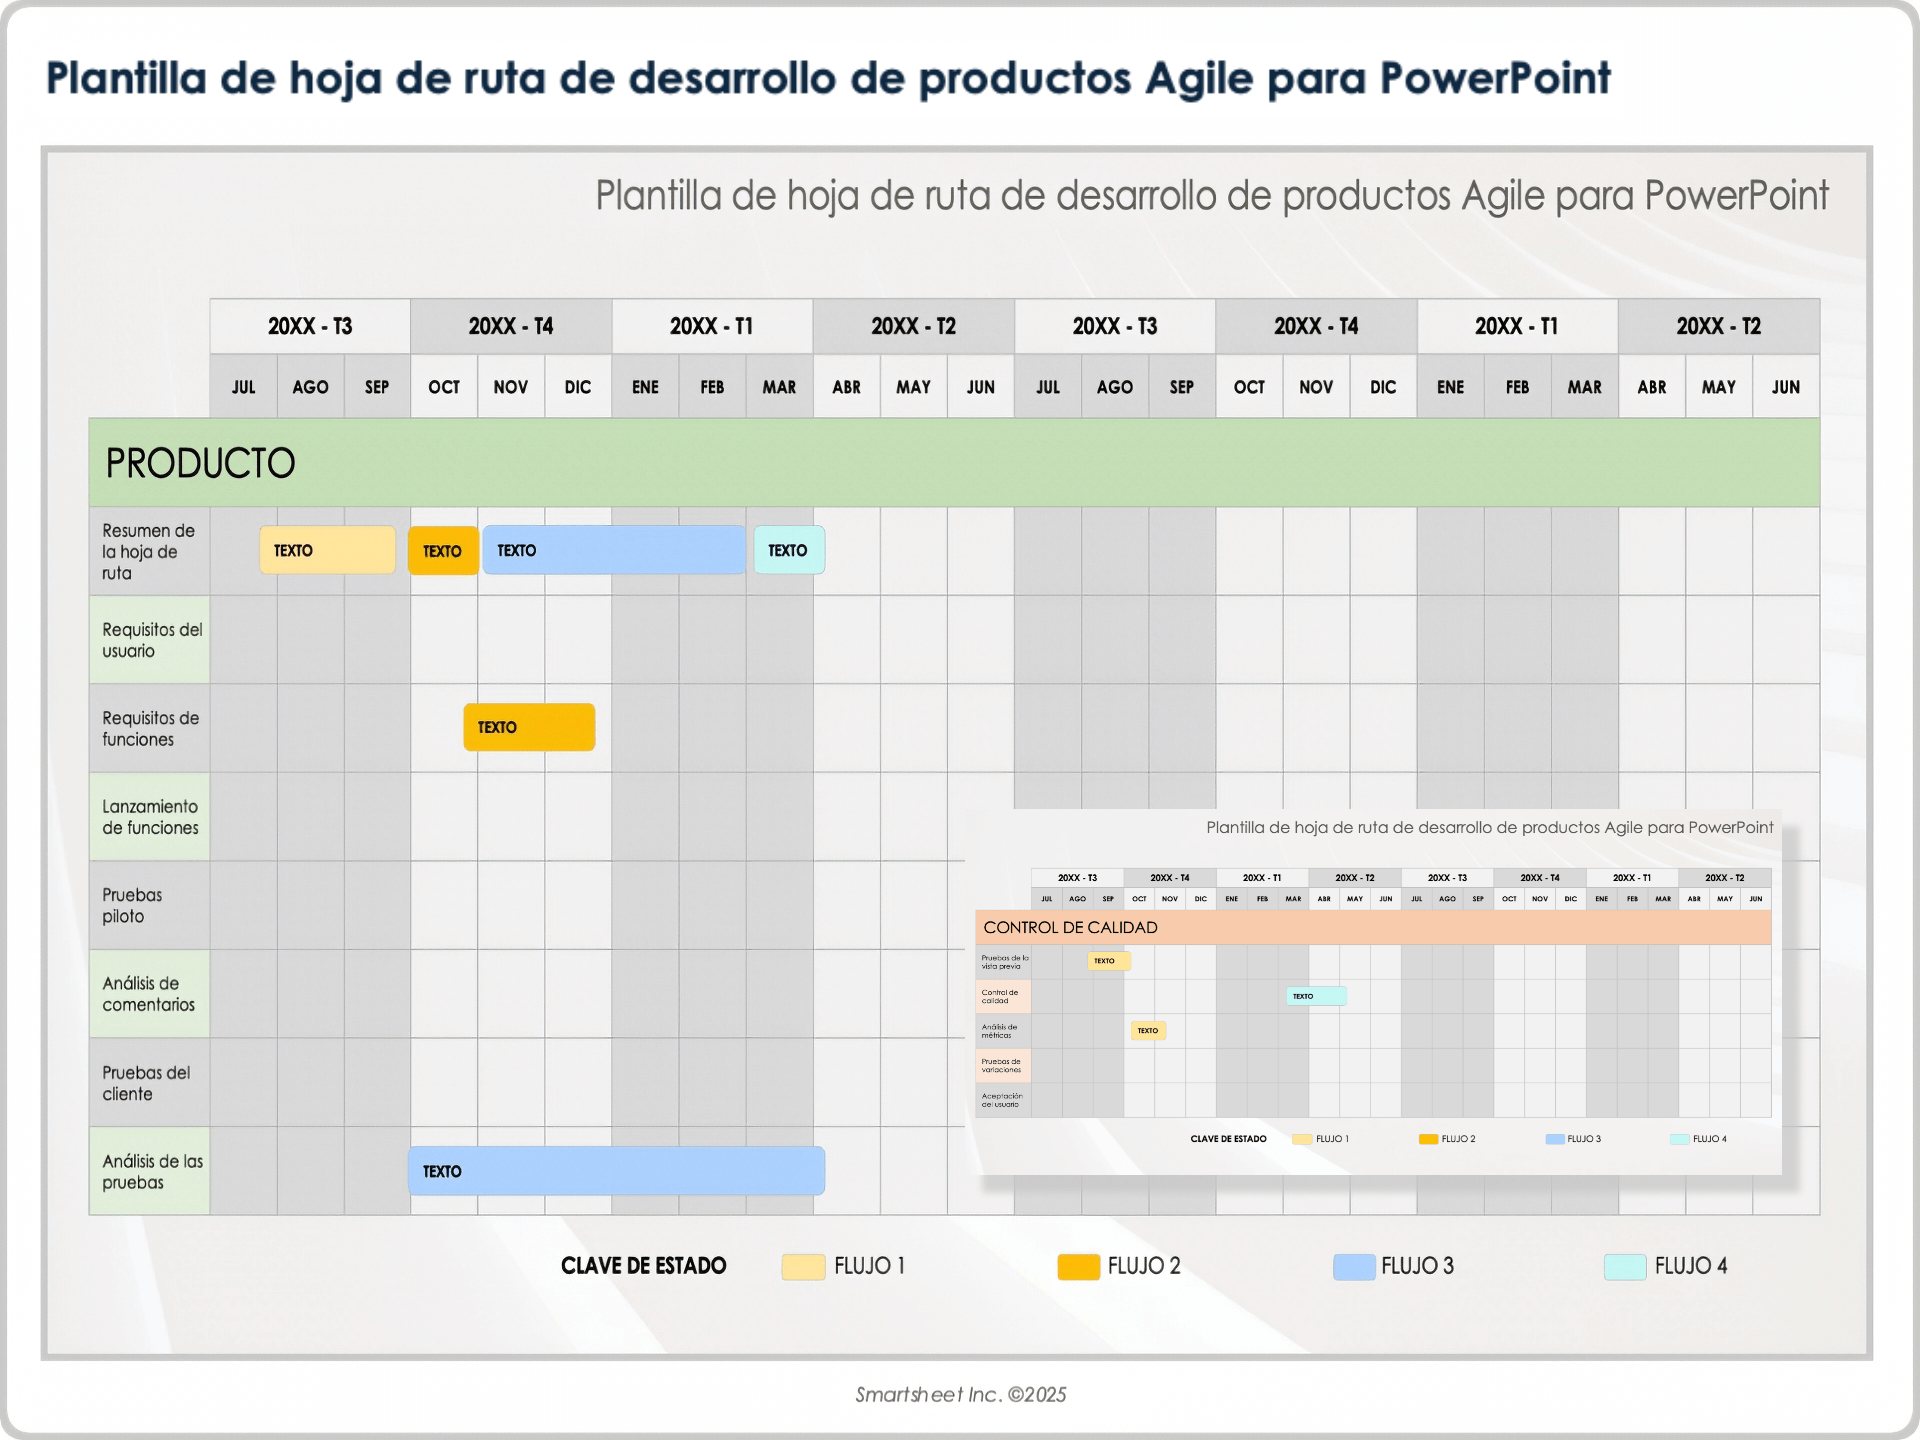Image resolution: width=1920 pixels, height=1440 pixels.
Task: Select the 20XX - T1 quarter header
Action: (x=712, y=326)
